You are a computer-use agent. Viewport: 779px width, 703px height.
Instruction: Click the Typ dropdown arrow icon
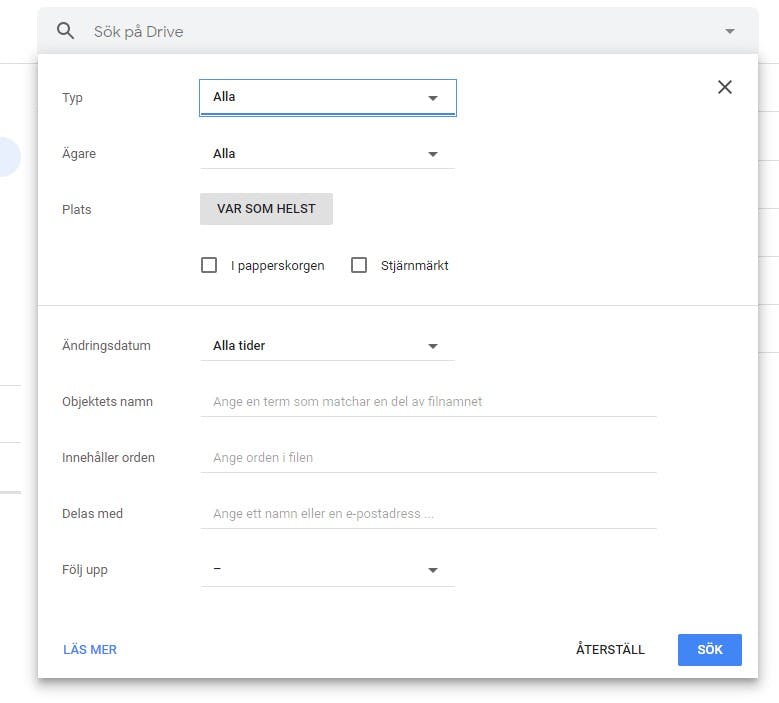(x=433, y=98)
